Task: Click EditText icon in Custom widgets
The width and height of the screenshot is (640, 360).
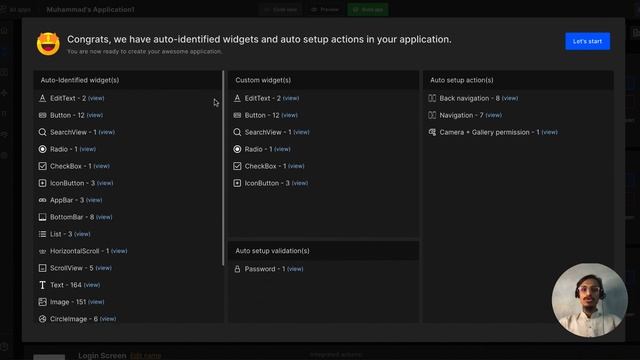Action: 237,98
